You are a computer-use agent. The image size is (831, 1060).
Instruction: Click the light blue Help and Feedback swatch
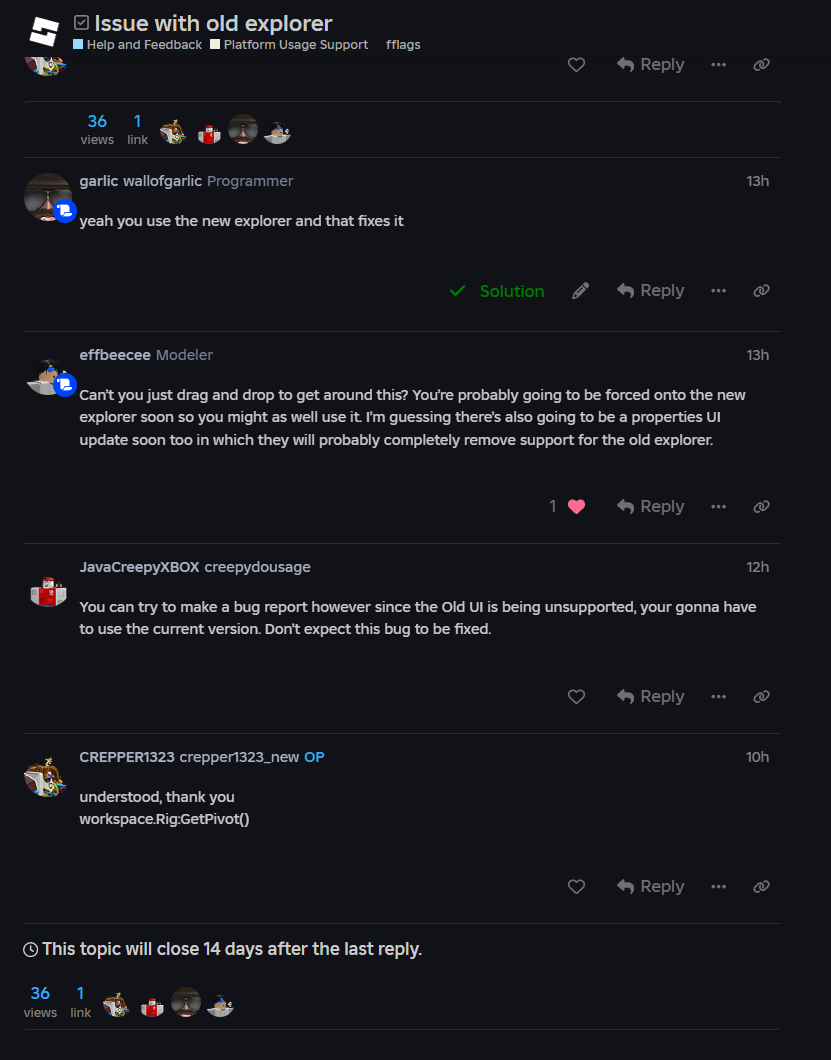point(78,45)
